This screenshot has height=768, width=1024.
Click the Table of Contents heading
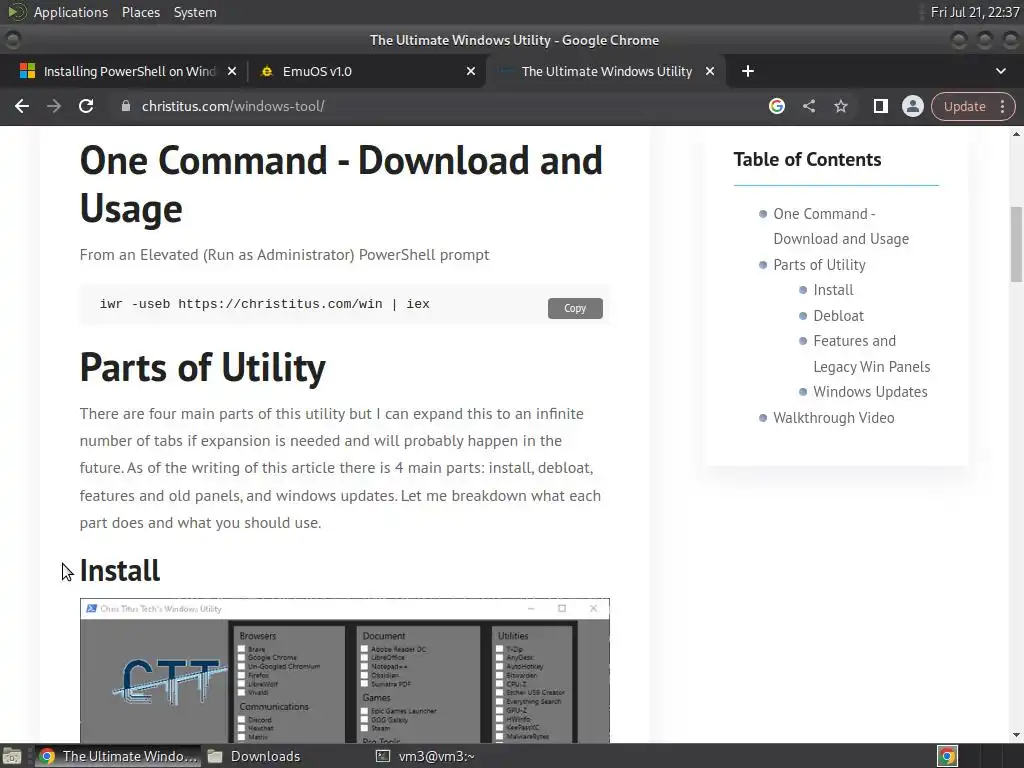807,159
